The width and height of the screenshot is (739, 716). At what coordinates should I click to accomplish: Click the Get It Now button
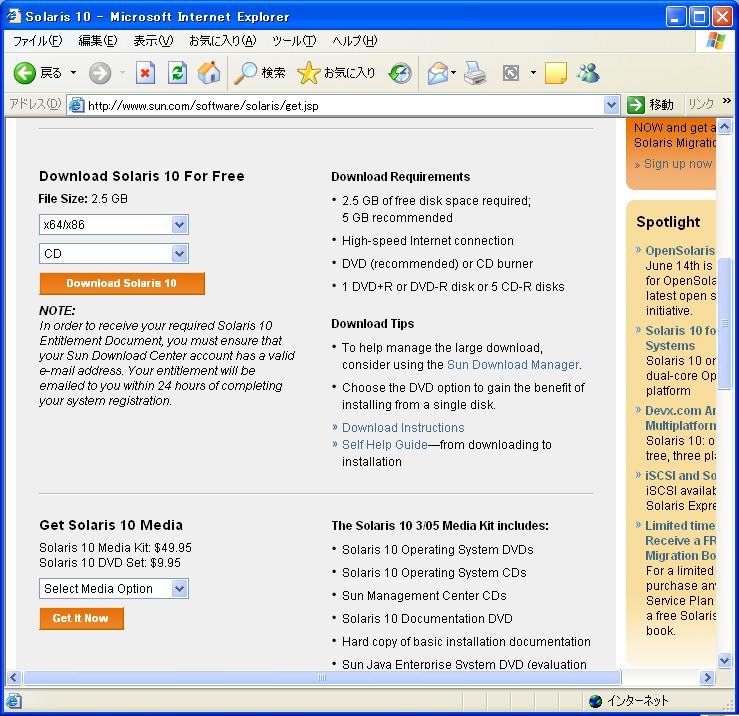[81, 618]
